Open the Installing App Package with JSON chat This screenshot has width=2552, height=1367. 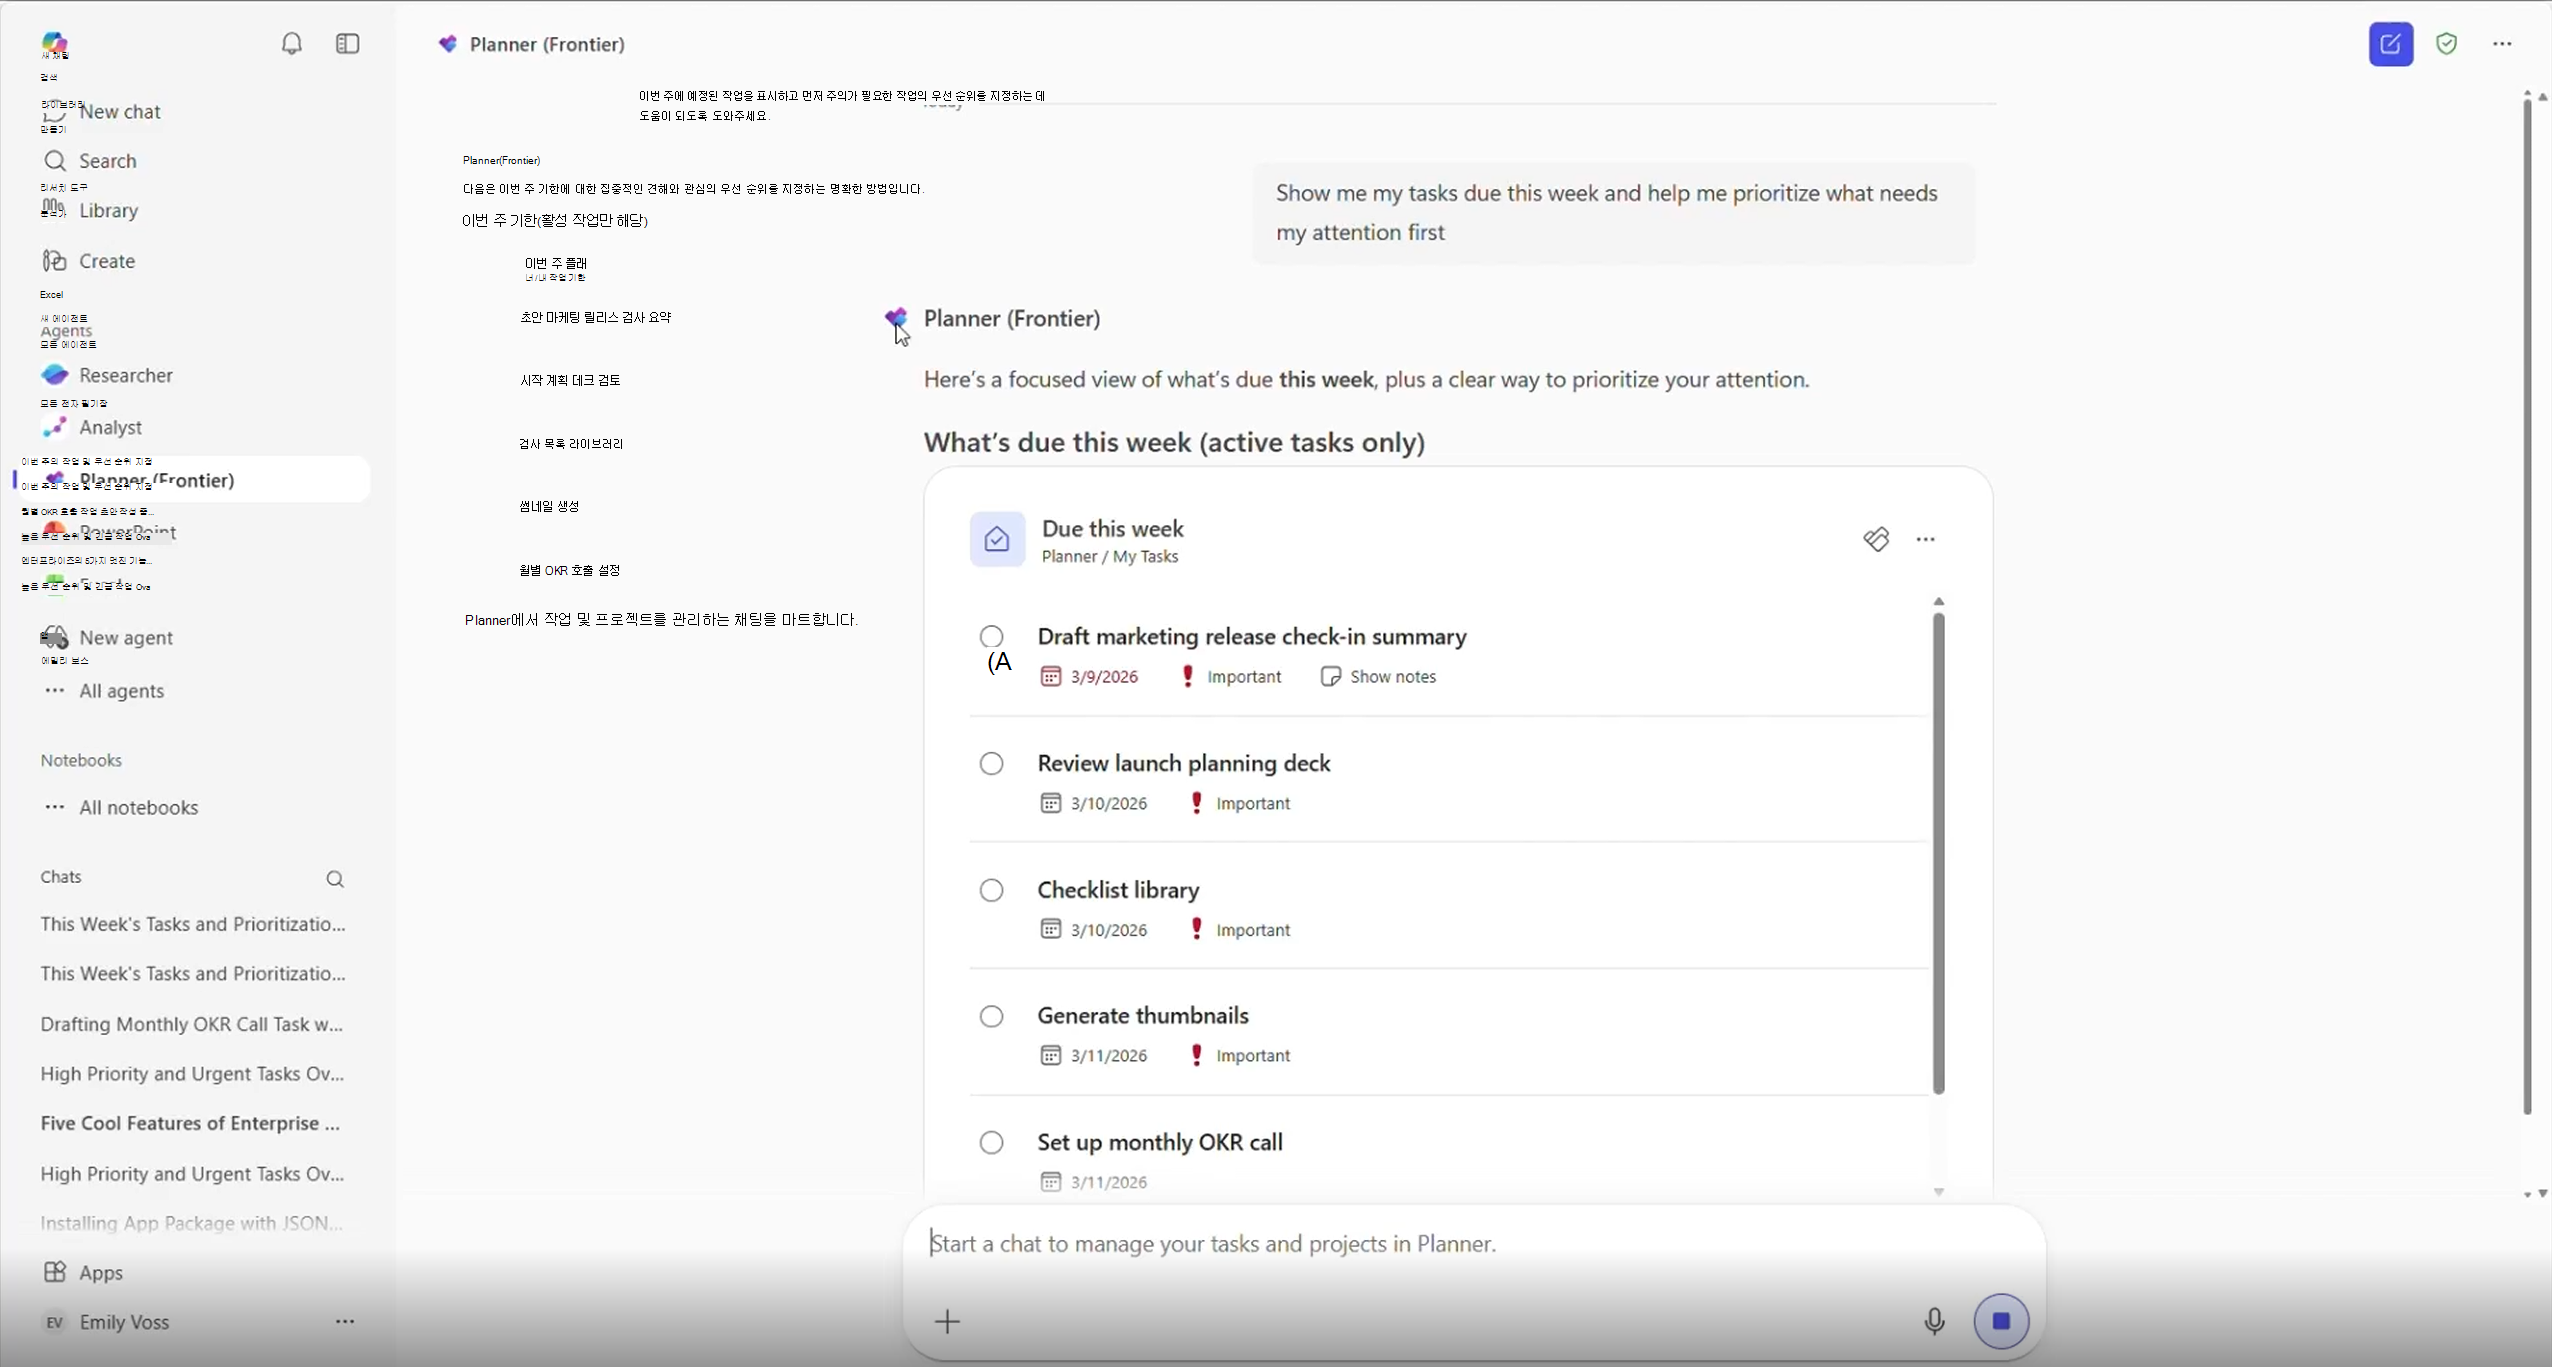click(x=192, y=1223)
